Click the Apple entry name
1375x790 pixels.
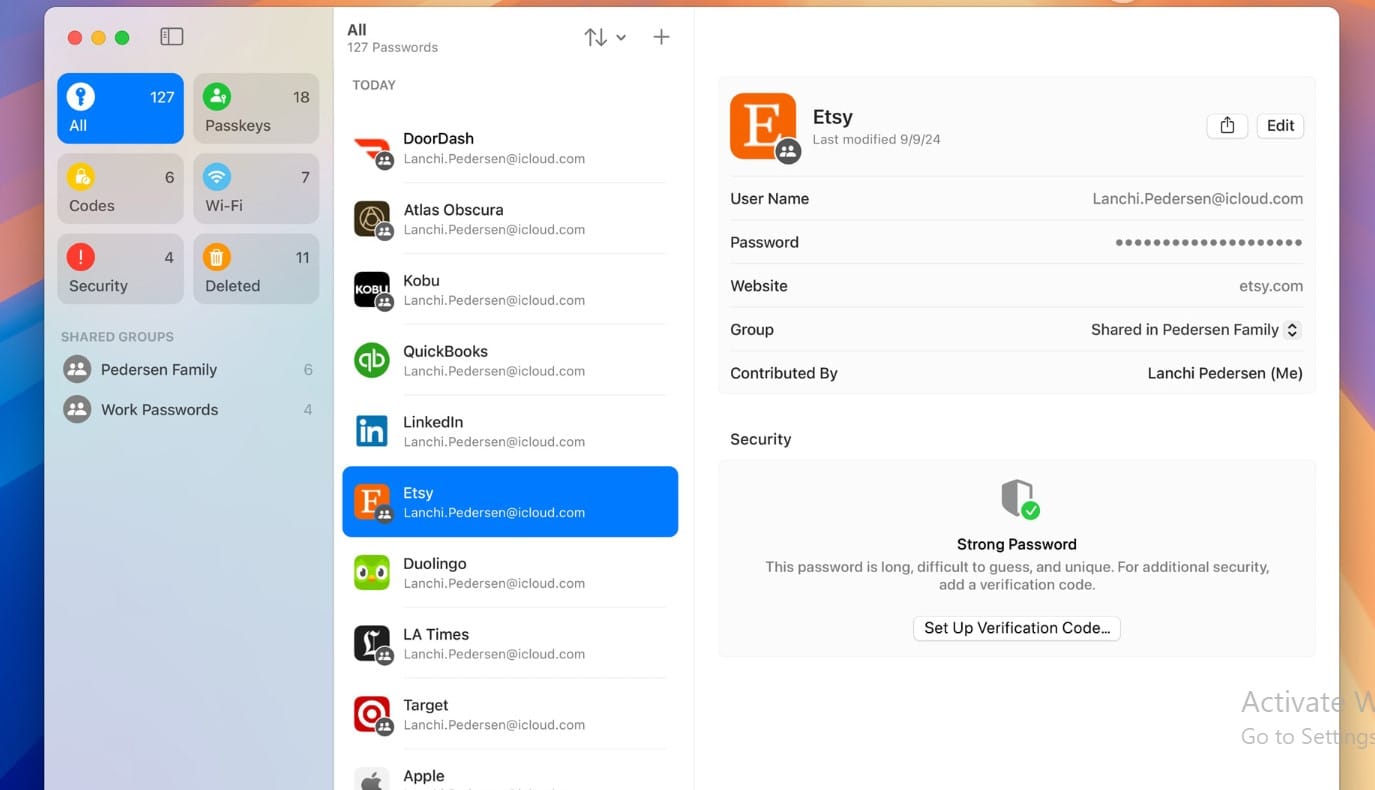pyautogui.click(x=423, y=776)
